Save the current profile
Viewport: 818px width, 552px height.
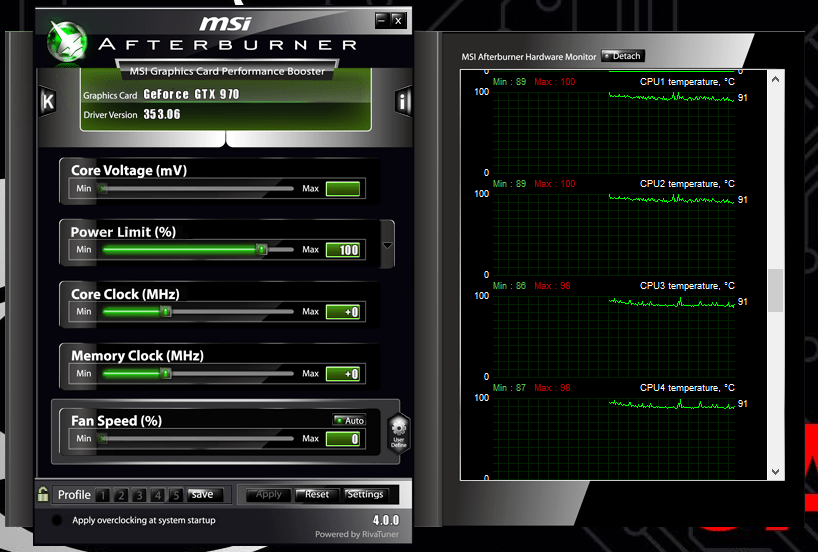204,495
